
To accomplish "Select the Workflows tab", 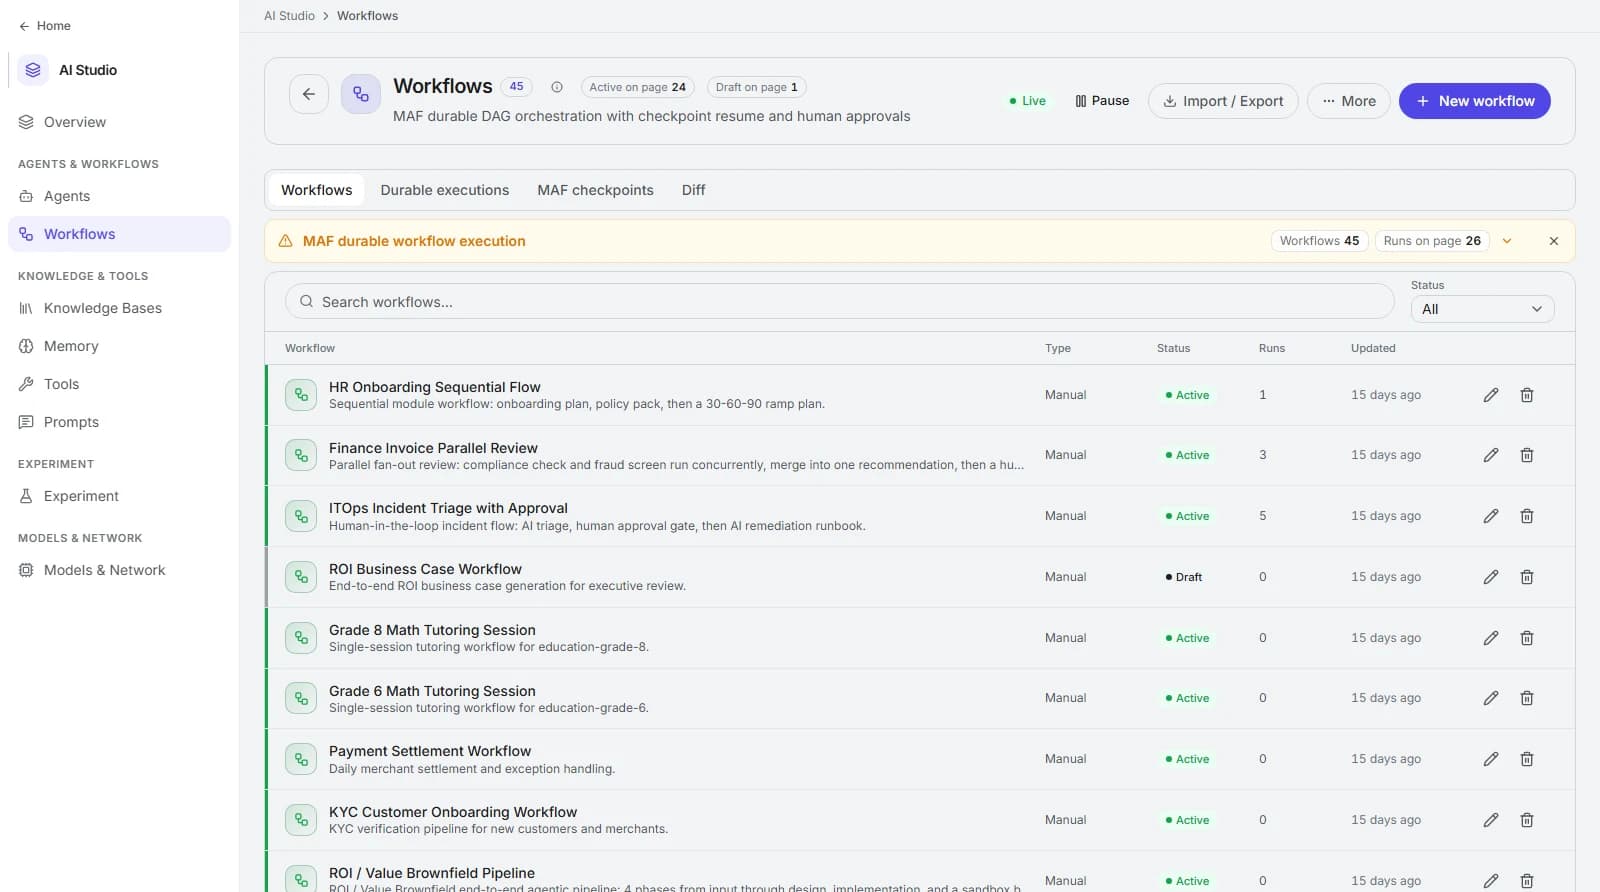I will coord(316,190).
